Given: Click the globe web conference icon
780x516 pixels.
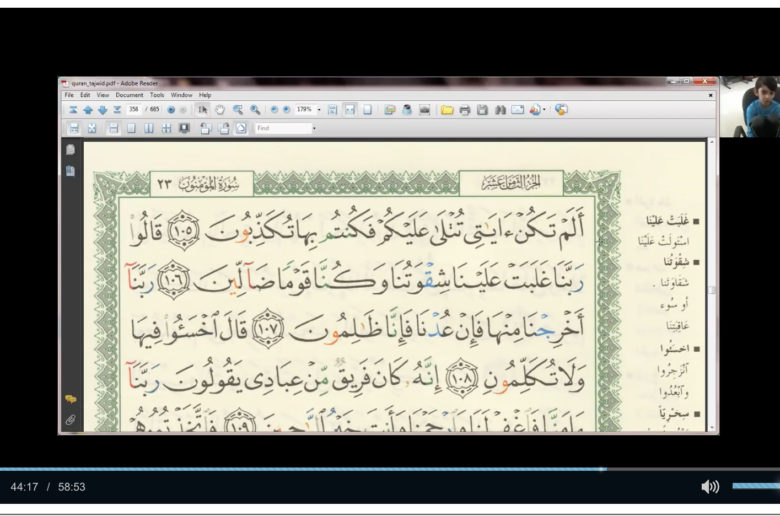Looking at the screenshot, I should click(x=561, y=110).
